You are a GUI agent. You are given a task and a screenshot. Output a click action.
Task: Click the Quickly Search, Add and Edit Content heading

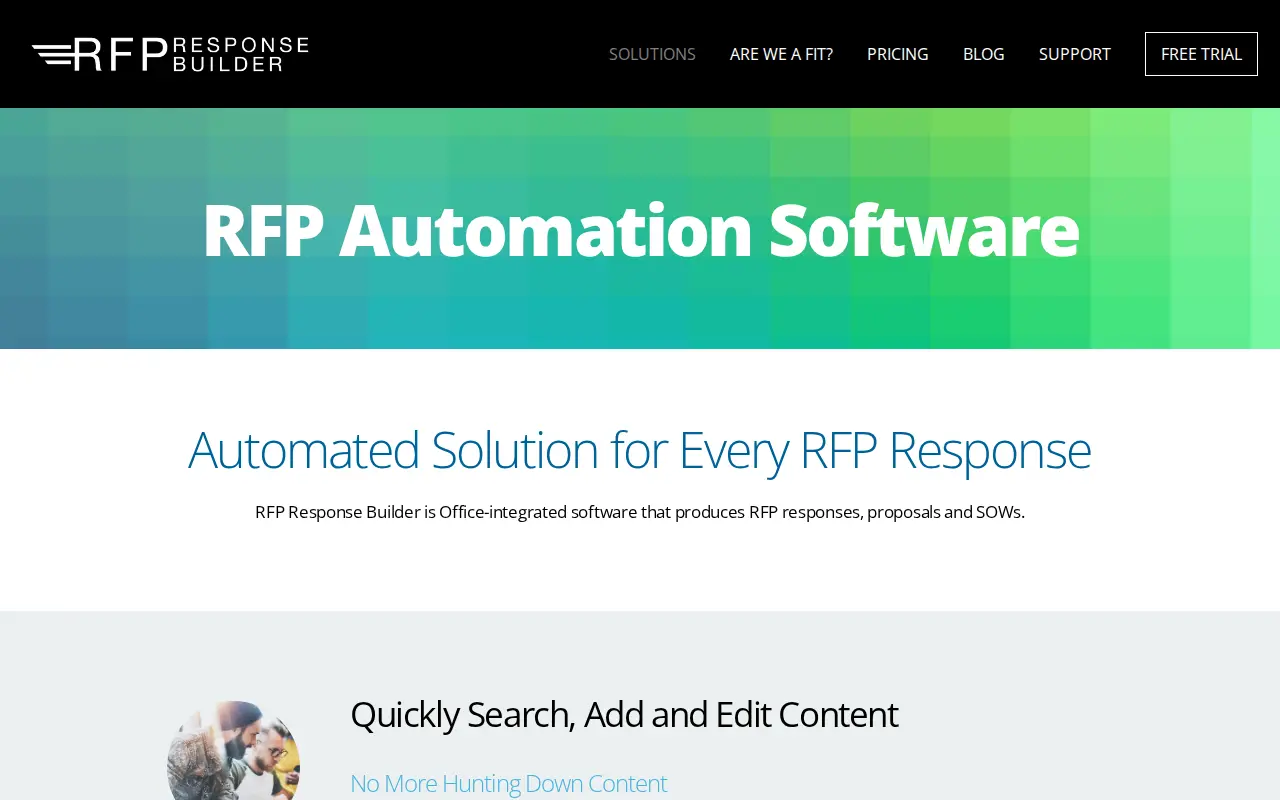pyautogui.click(x=624, y=714)
